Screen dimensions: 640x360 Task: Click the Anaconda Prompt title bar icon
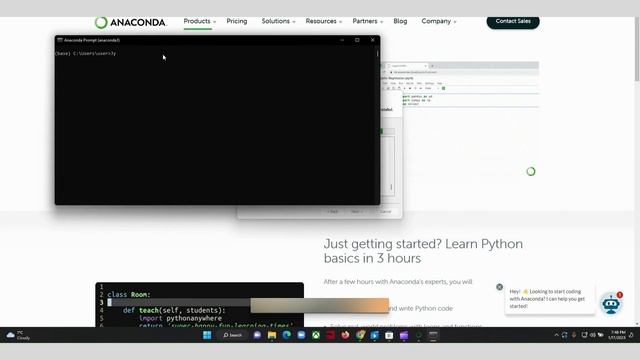coord(60,40)
